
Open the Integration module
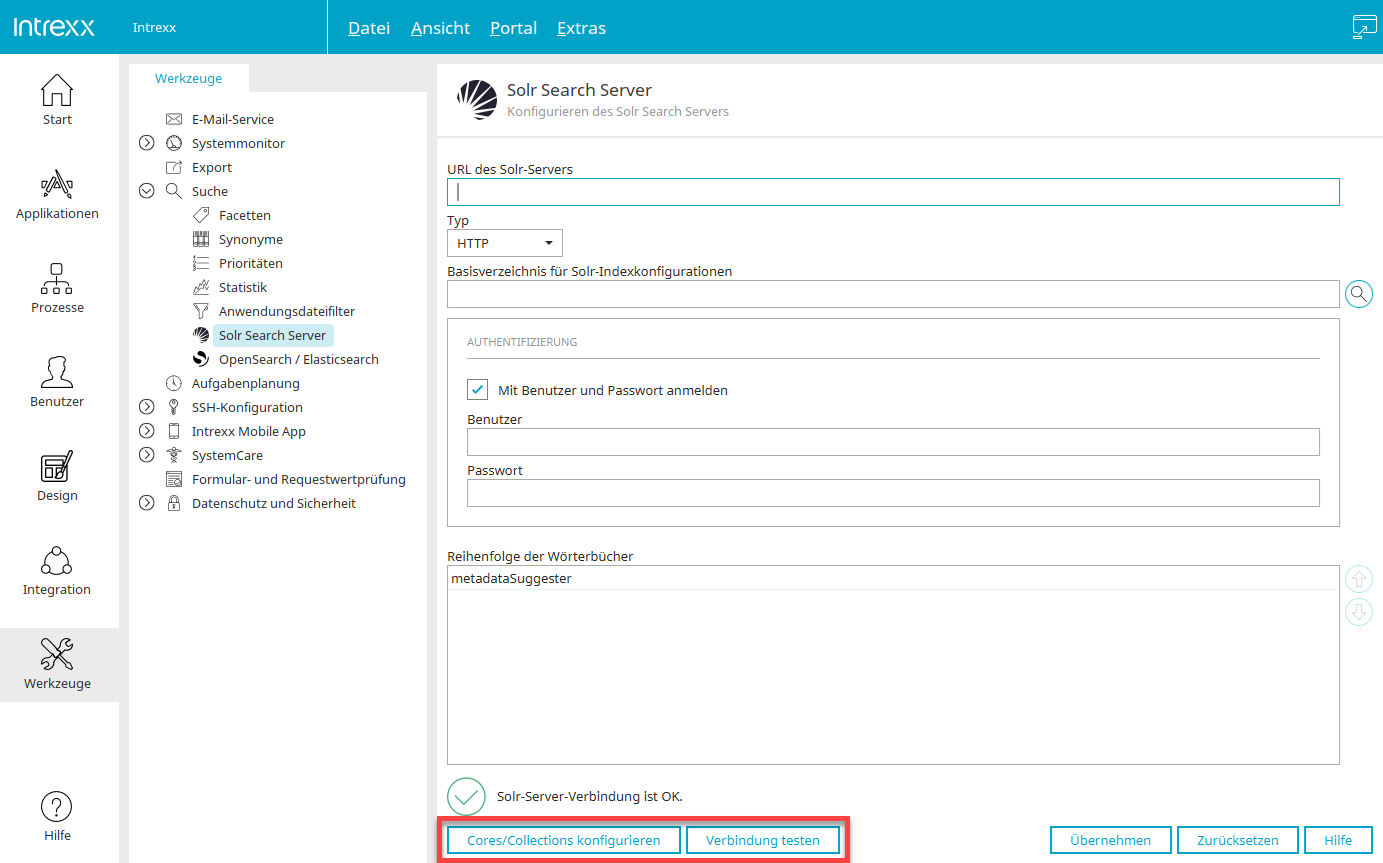pyautogui.click(x=57, y=570)
